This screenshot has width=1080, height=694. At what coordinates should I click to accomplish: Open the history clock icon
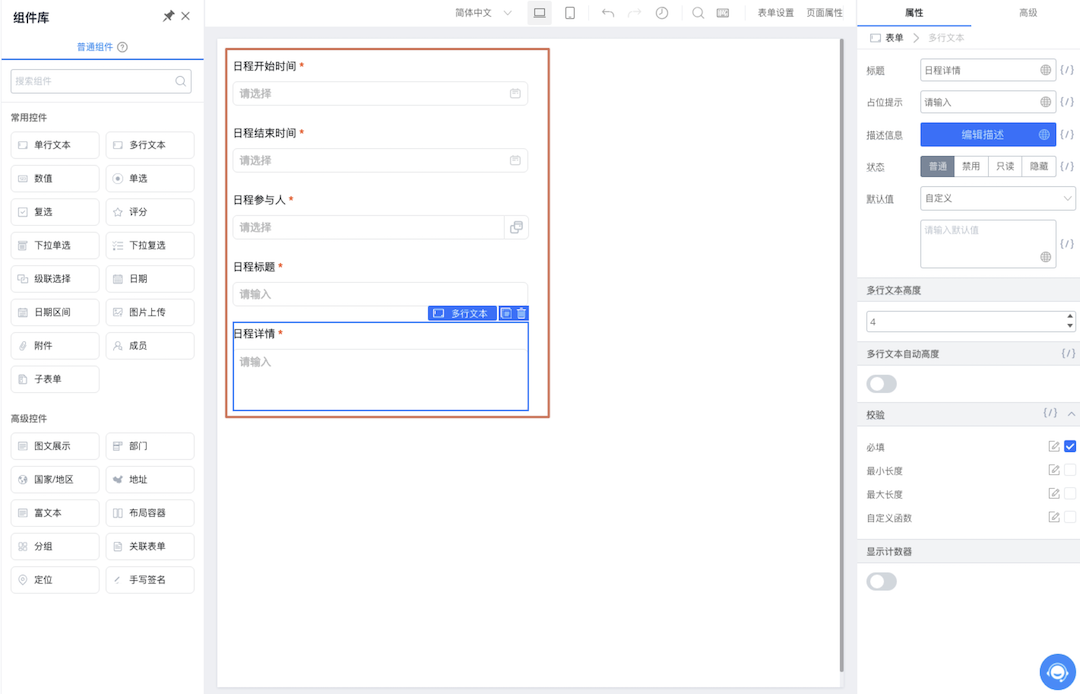661,13
